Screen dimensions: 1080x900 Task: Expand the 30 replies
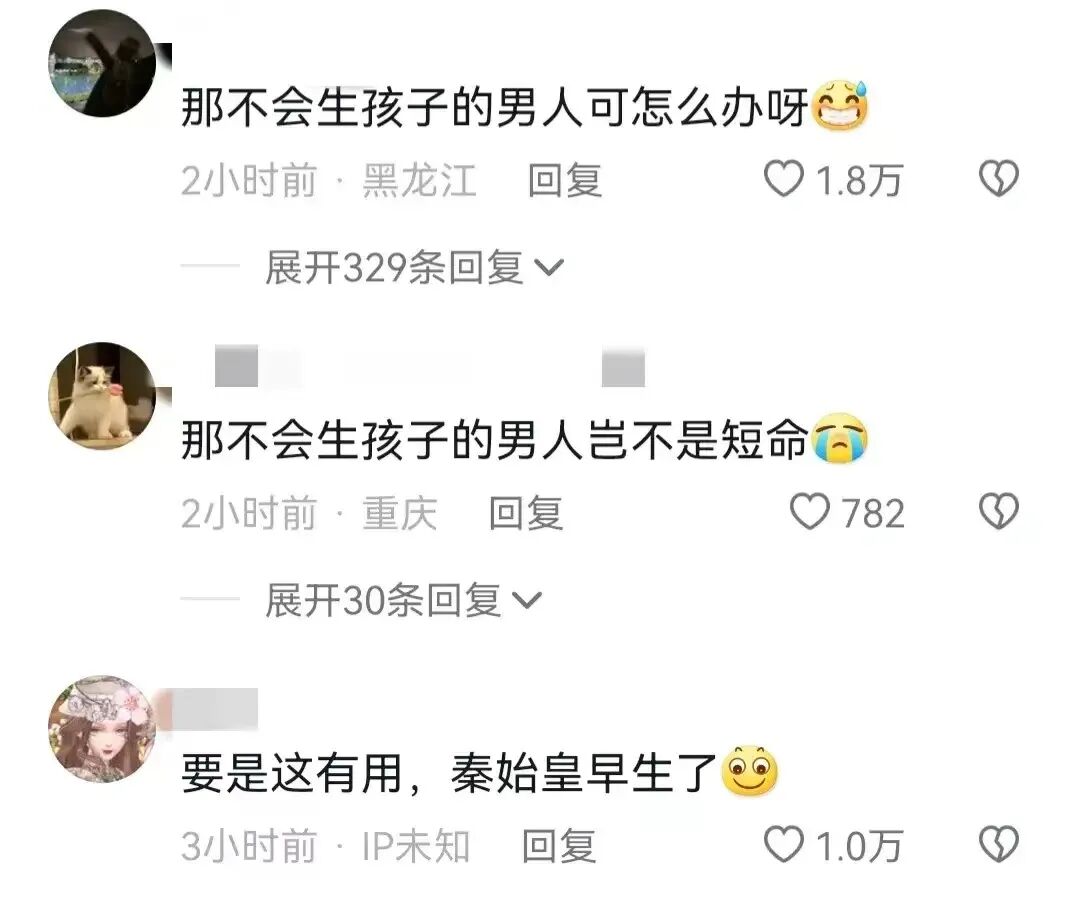pos(404,600)
